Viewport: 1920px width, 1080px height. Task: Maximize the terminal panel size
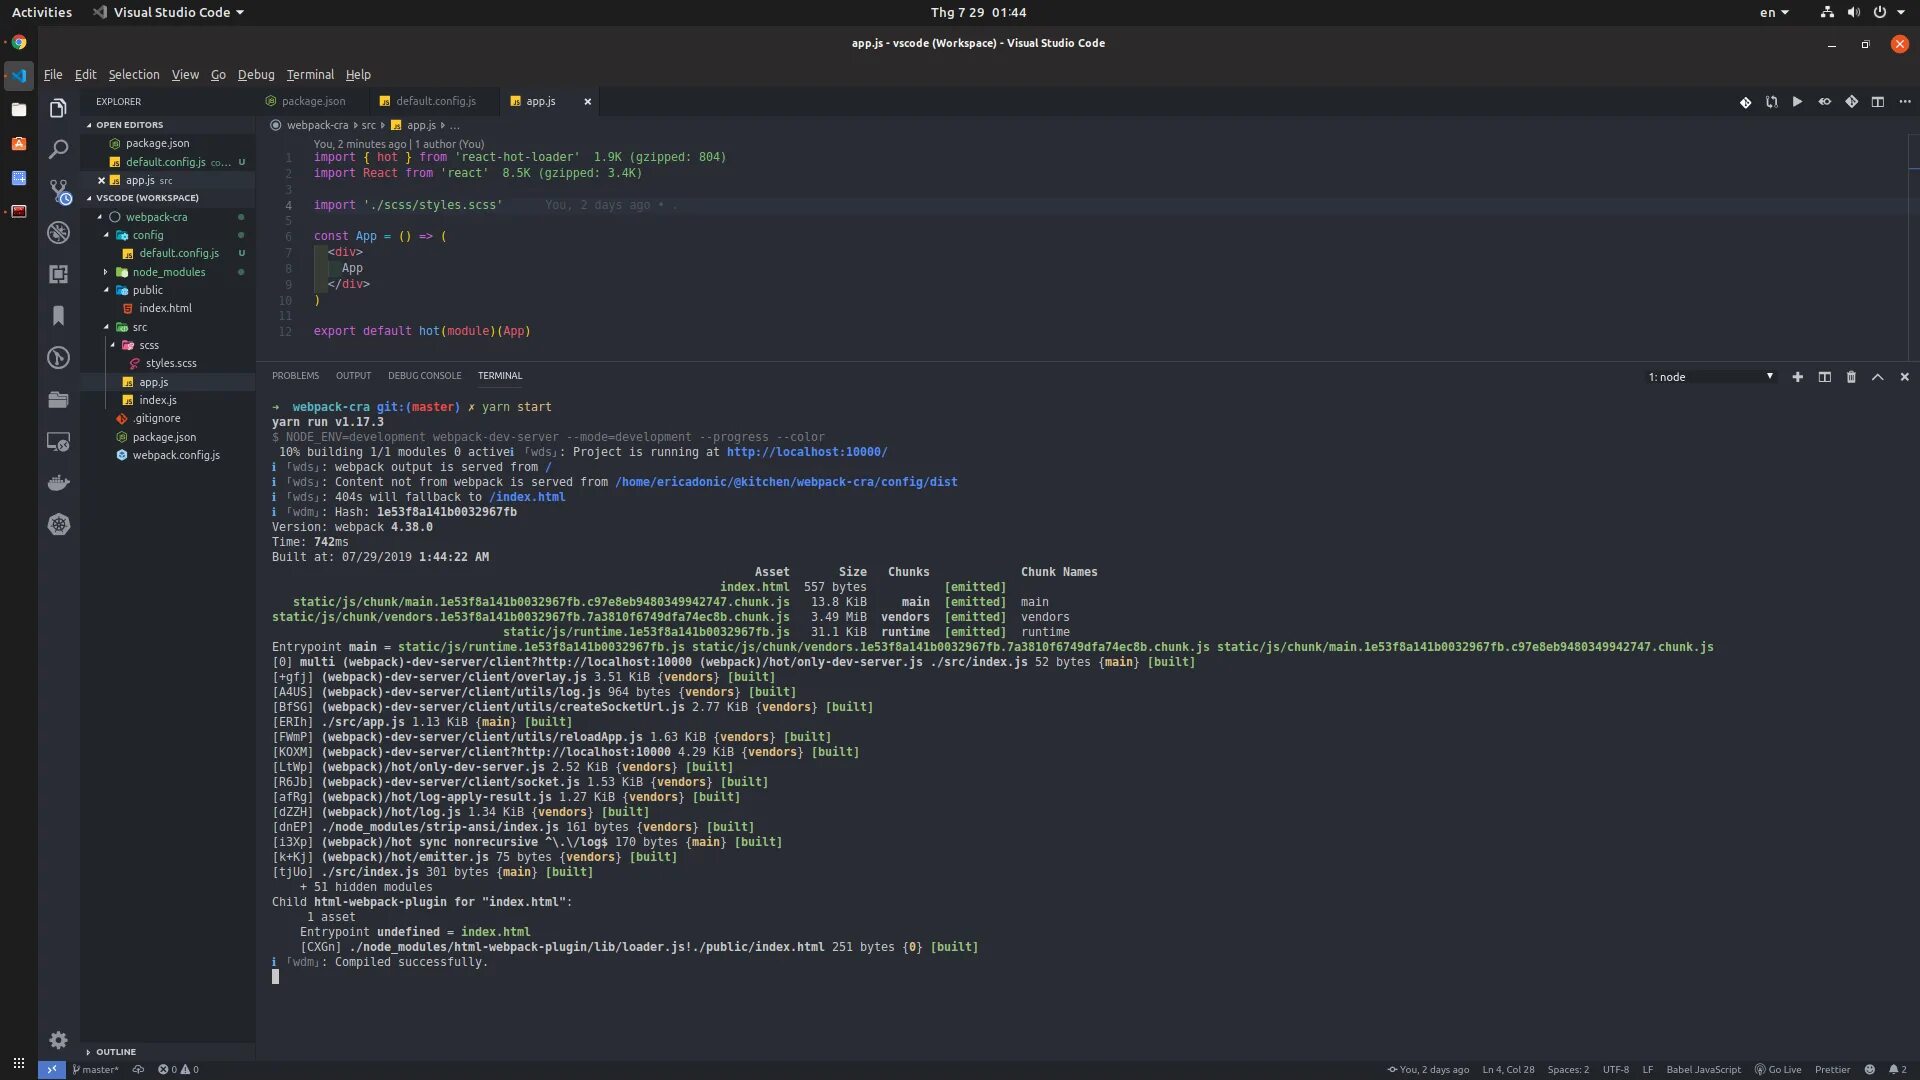tap(1877, 377)
